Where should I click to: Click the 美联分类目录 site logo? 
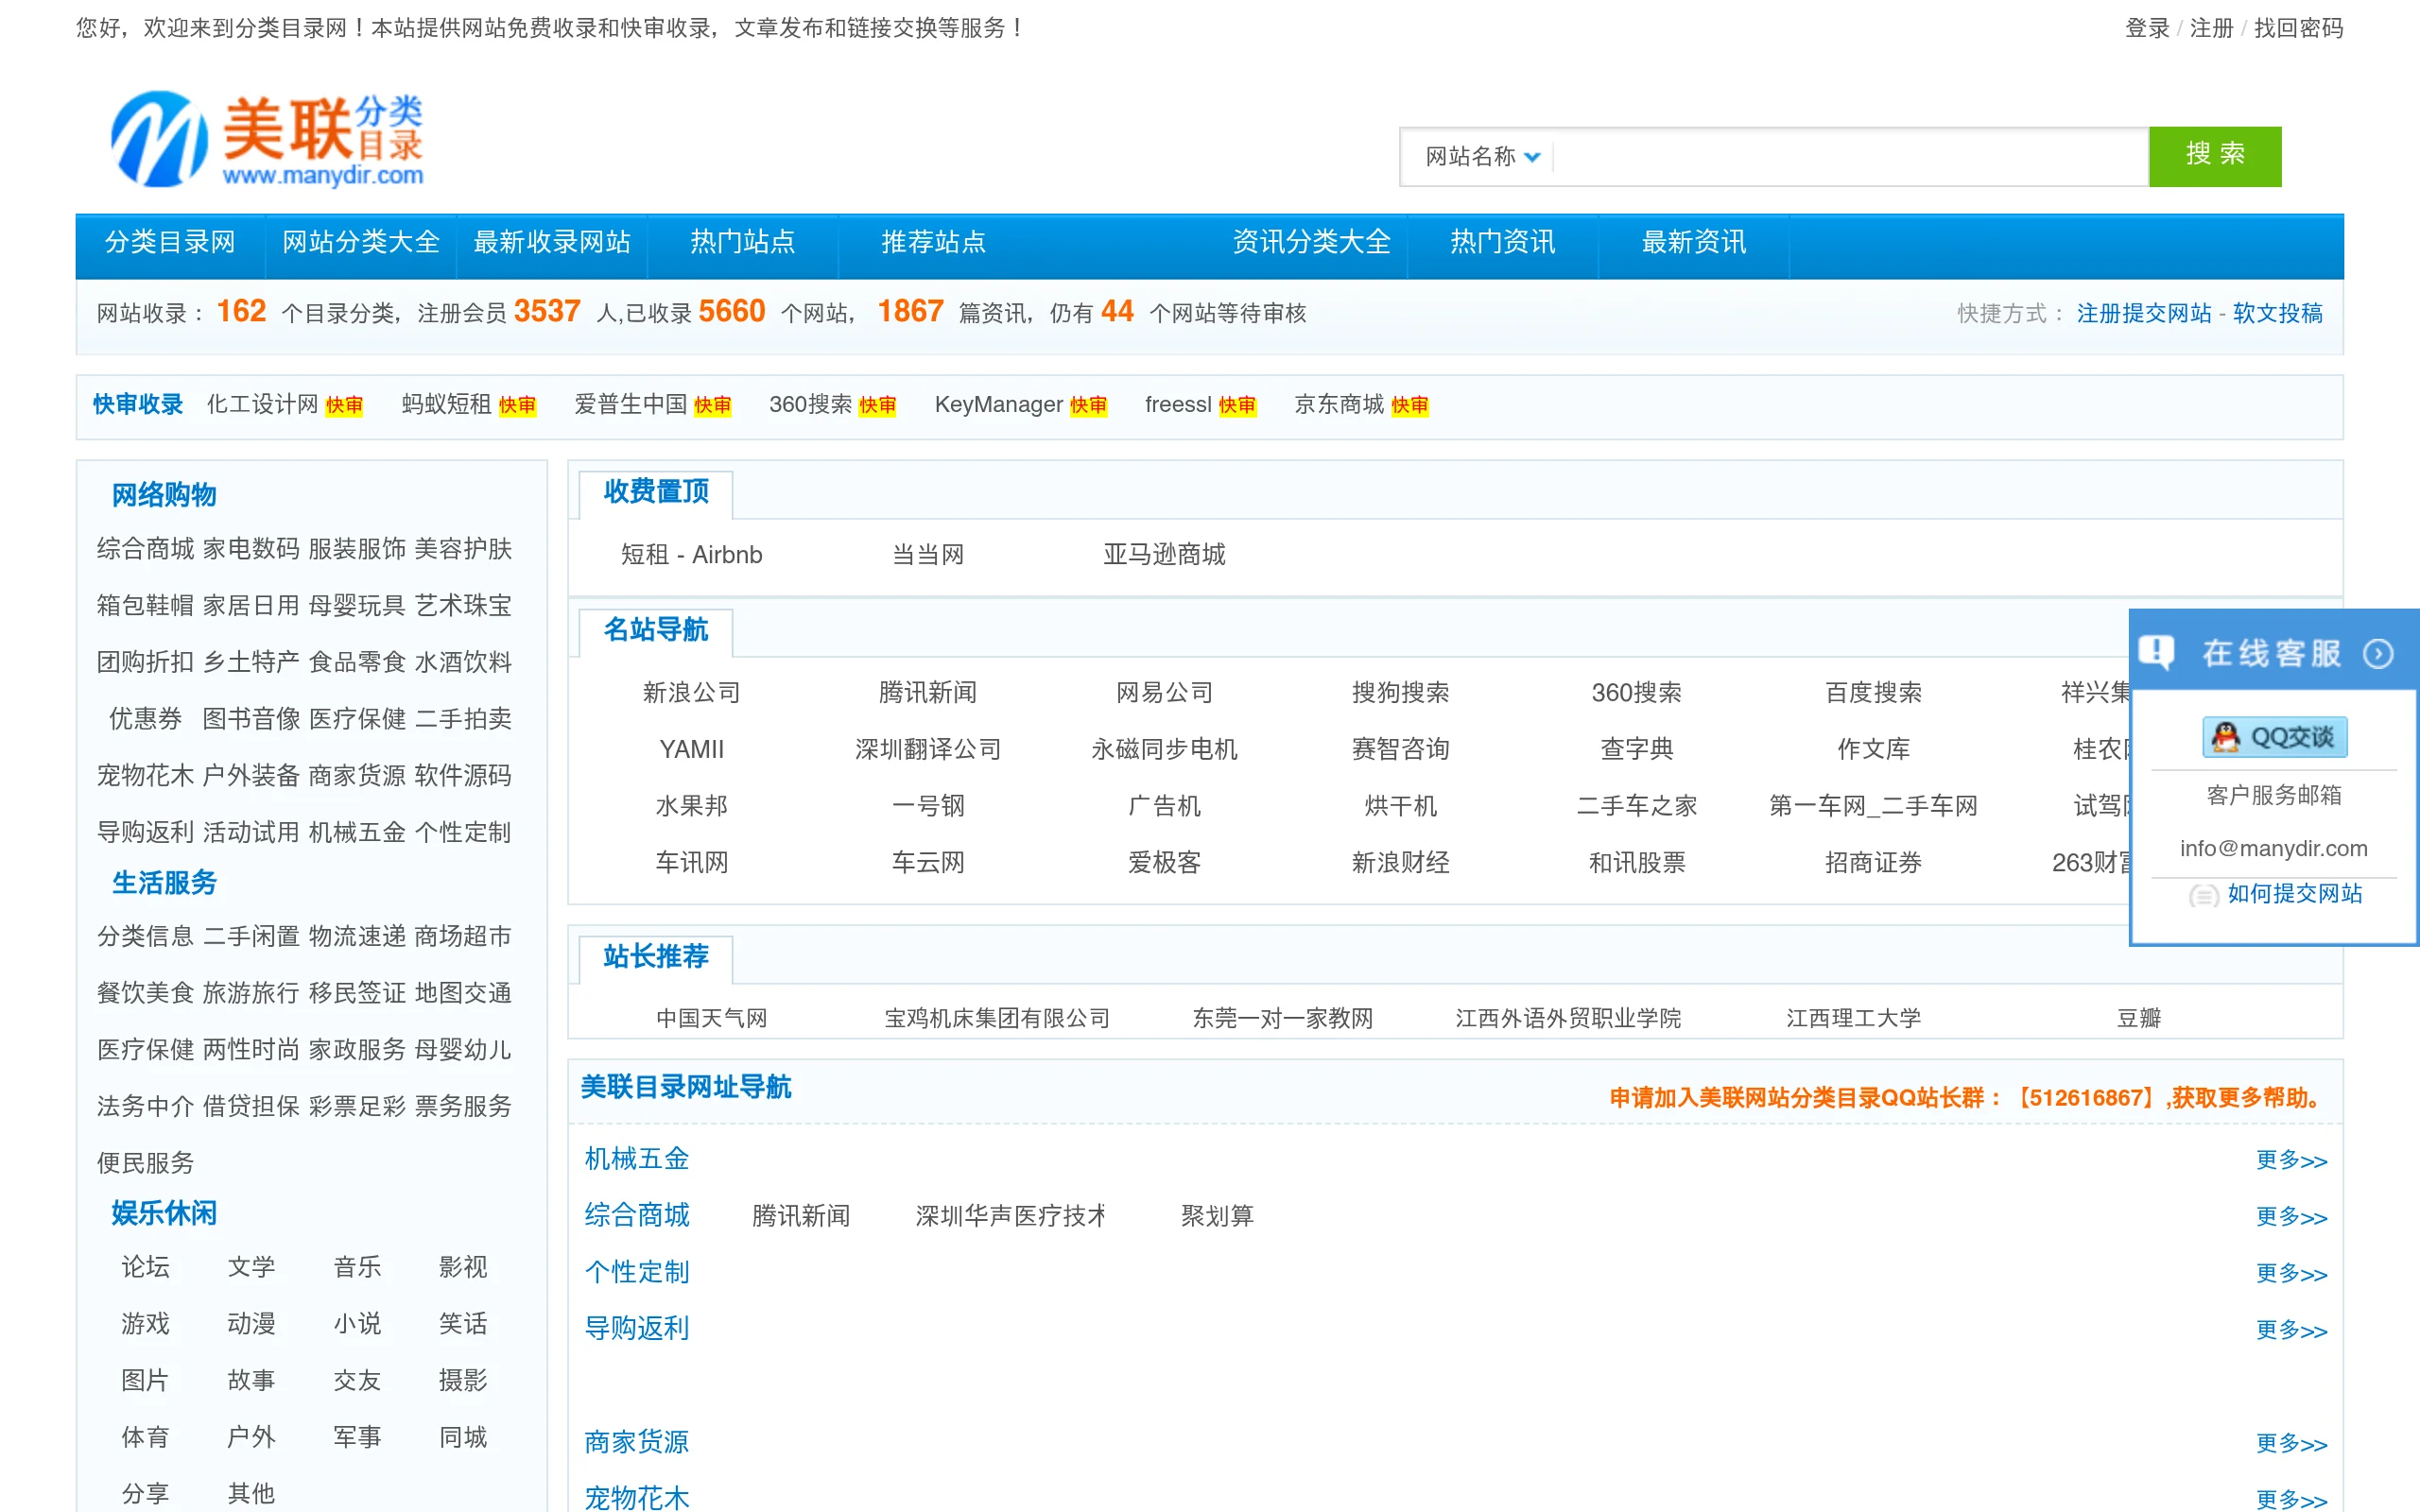(267, 139)
